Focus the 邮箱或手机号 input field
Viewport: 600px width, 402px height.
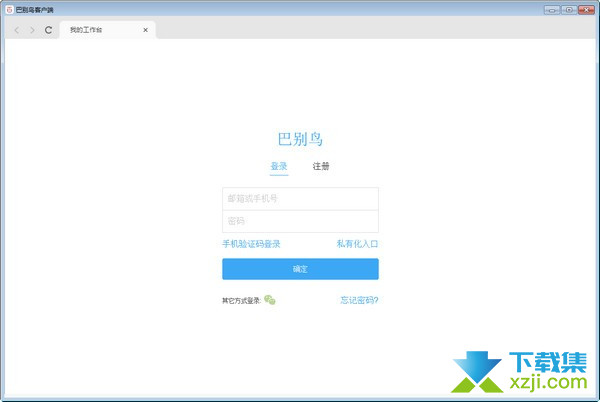pyautogui.click(x=300, y=199)
